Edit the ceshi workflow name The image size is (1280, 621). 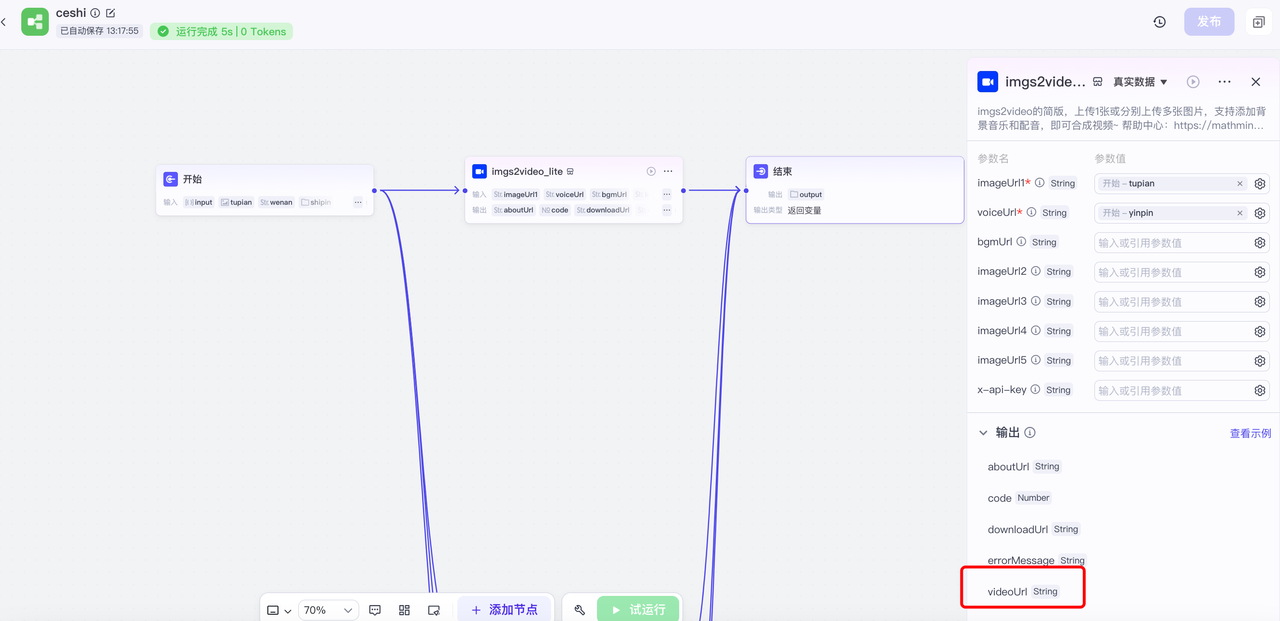point(110,13)
